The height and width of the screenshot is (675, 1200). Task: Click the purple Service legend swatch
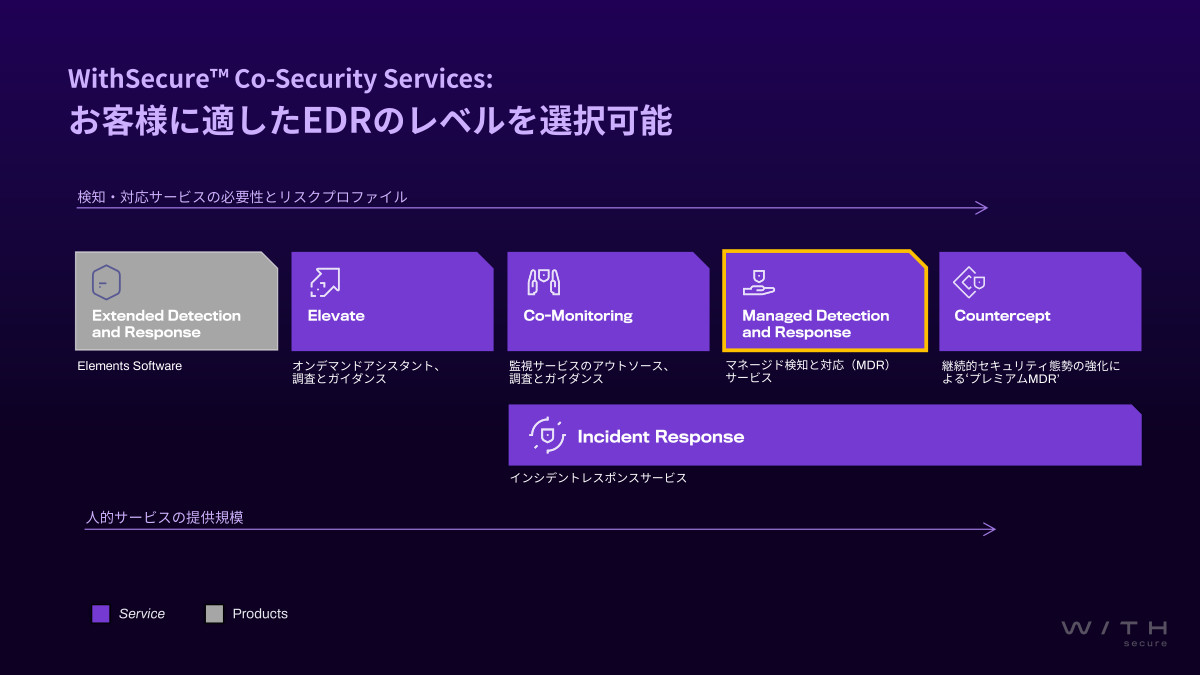point(100,614)
